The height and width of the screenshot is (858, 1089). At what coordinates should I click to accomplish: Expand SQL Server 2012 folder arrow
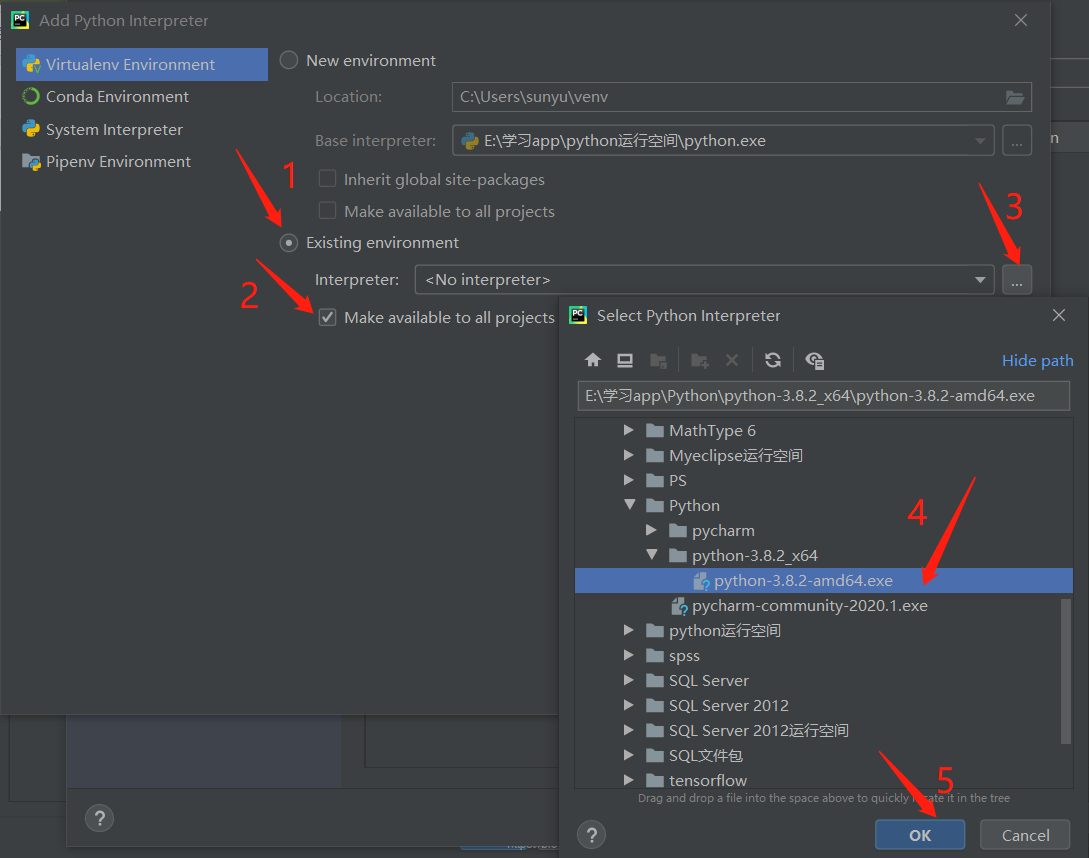tap(629, 705)
